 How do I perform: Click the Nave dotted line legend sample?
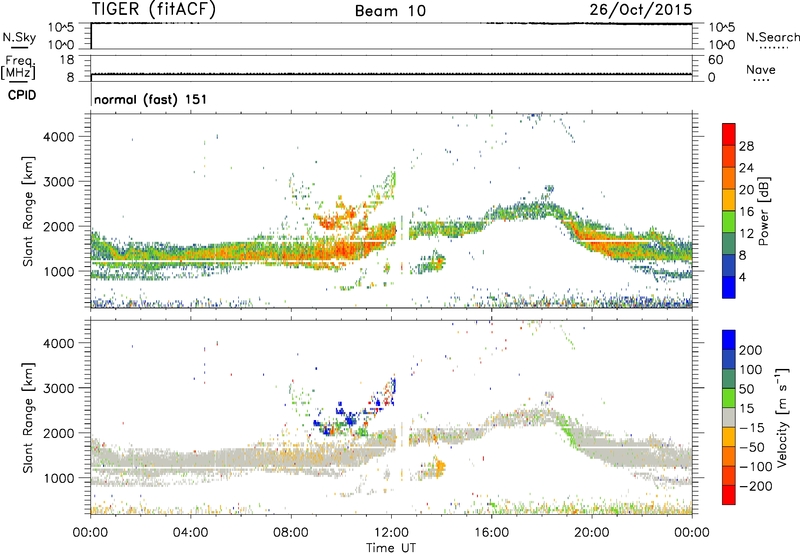(x=761, y=81)
